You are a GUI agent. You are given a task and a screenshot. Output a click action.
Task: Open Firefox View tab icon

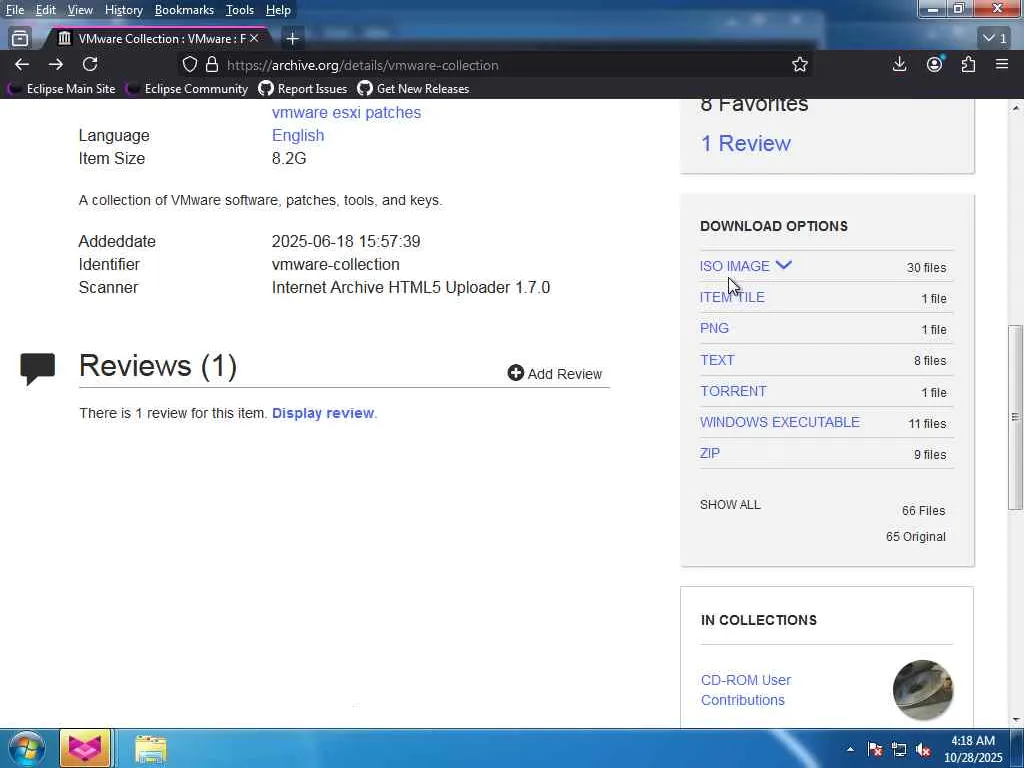coord(20,39)
